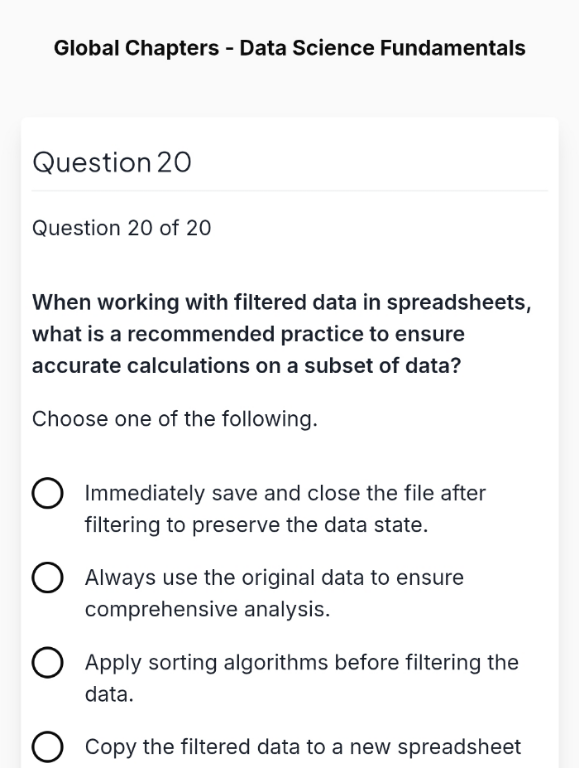Click the 'Global Chapters - Data Science Fundamentals' title

[290, 48]
